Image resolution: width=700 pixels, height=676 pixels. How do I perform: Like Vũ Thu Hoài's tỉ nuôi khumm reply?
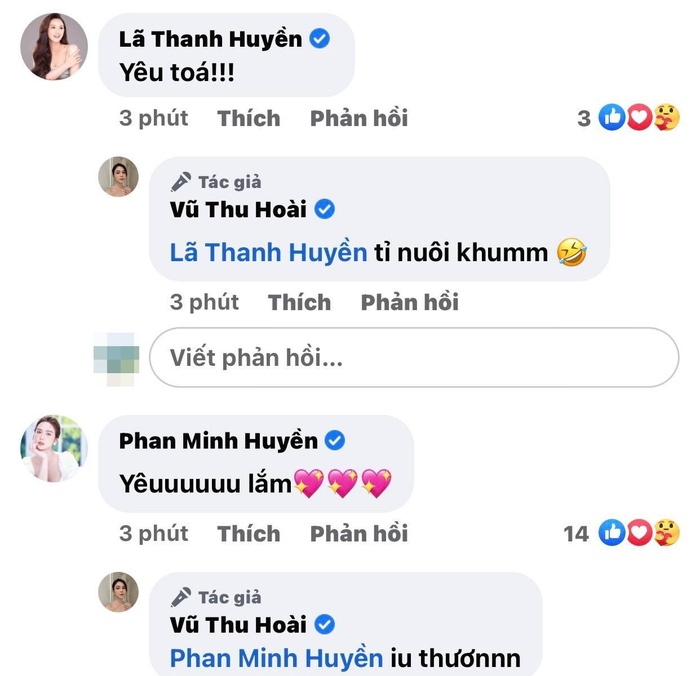(300, 302)
